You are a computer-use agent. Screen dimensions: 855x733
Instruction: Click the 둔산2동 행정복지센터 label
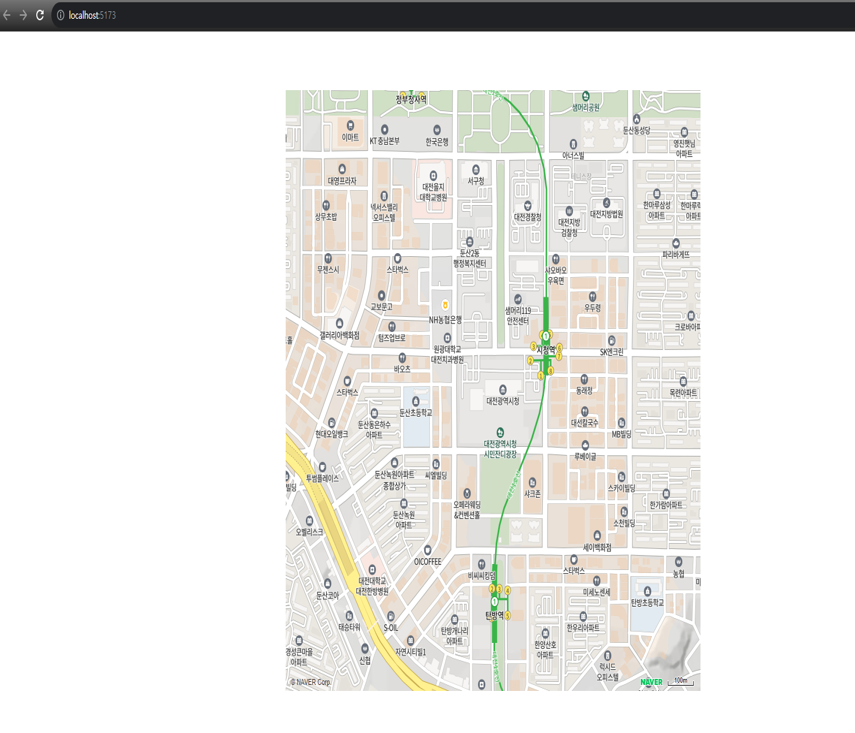tap(469, 259)
